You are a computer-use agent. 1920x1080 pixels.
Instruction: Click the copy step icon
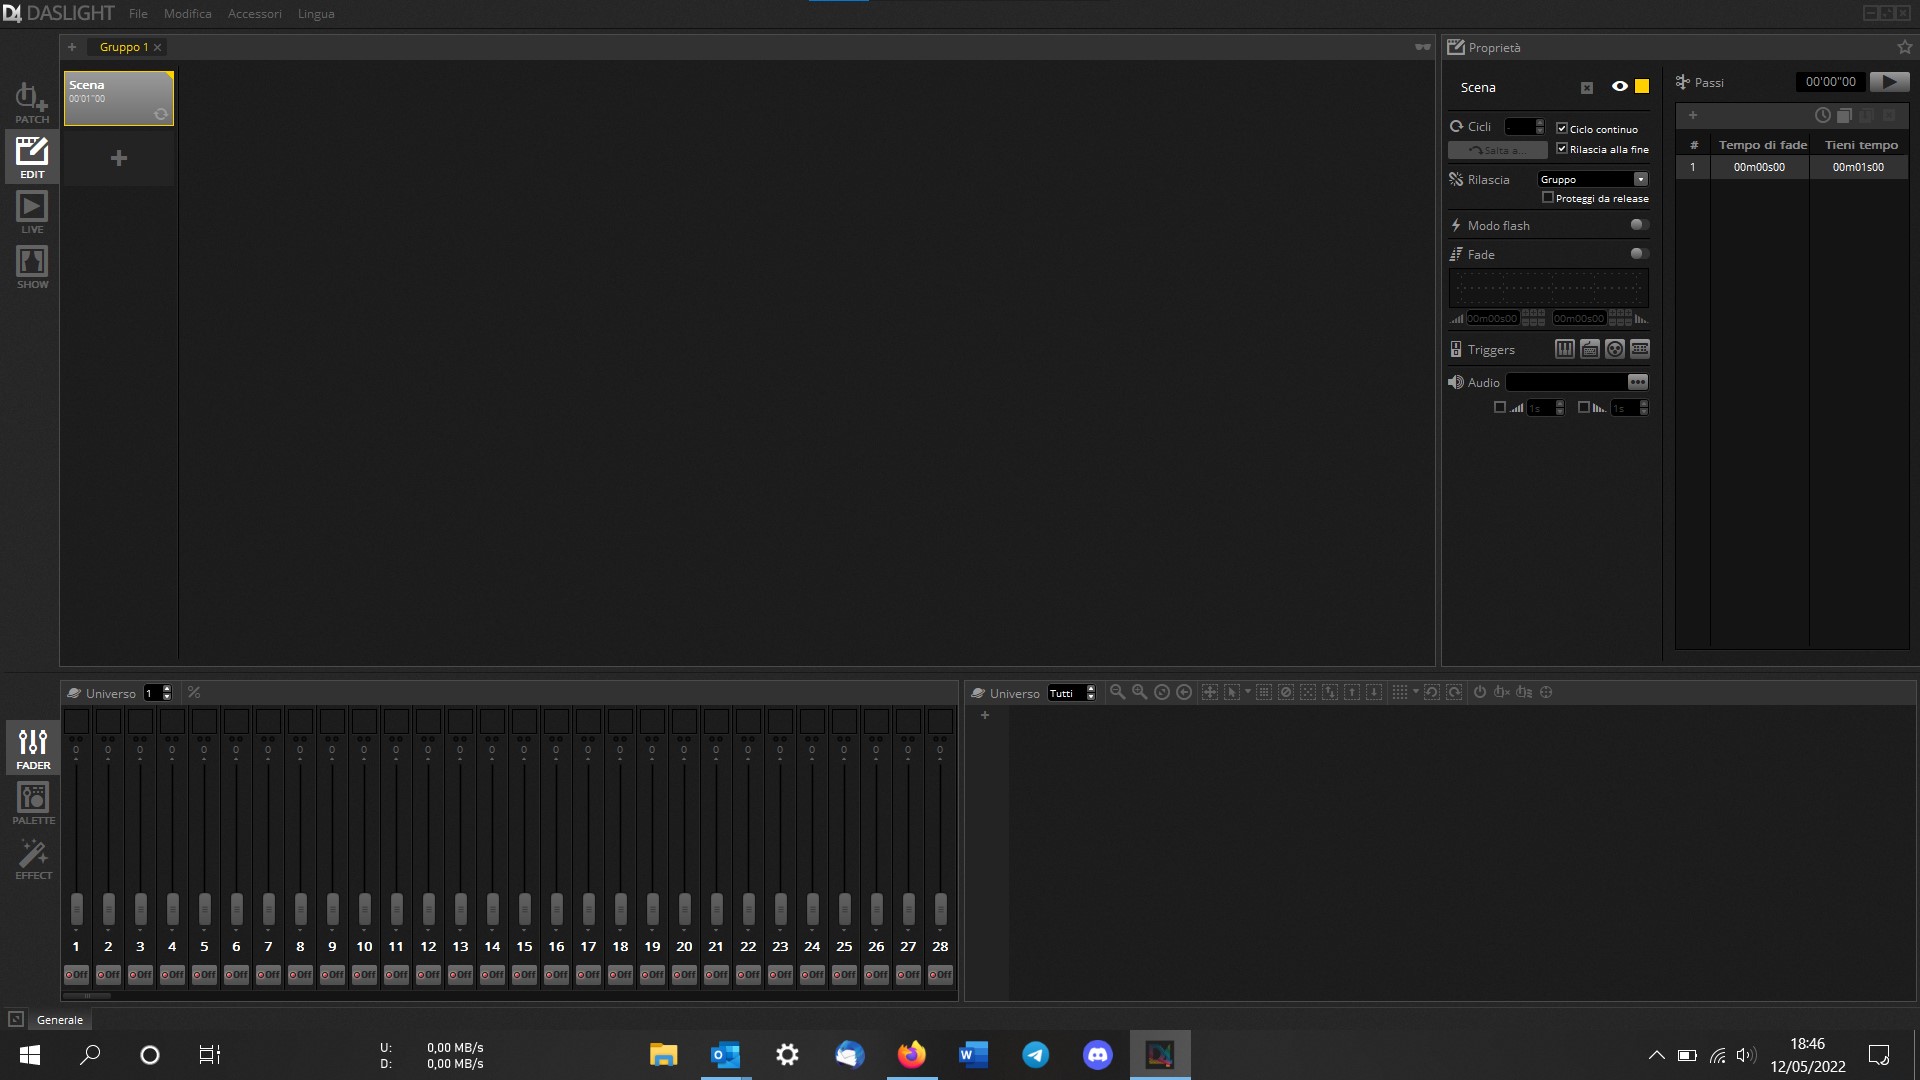click(x=1845, y=115)
